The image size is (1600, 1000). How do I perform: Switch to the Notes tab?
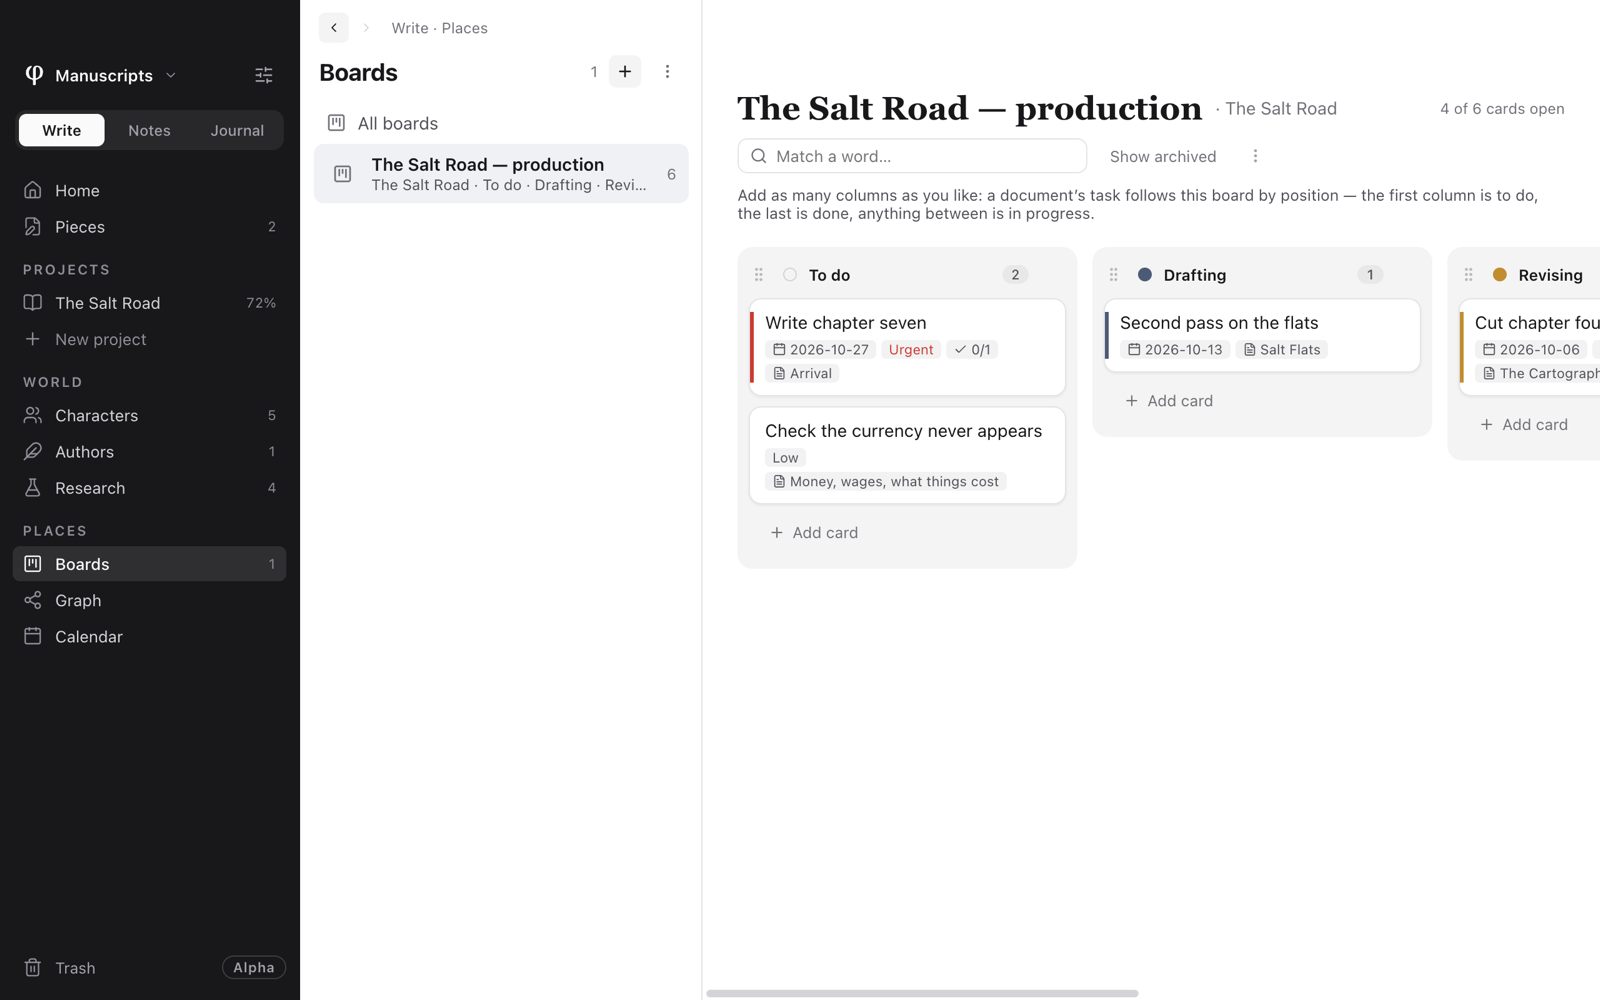pos(149,130)
